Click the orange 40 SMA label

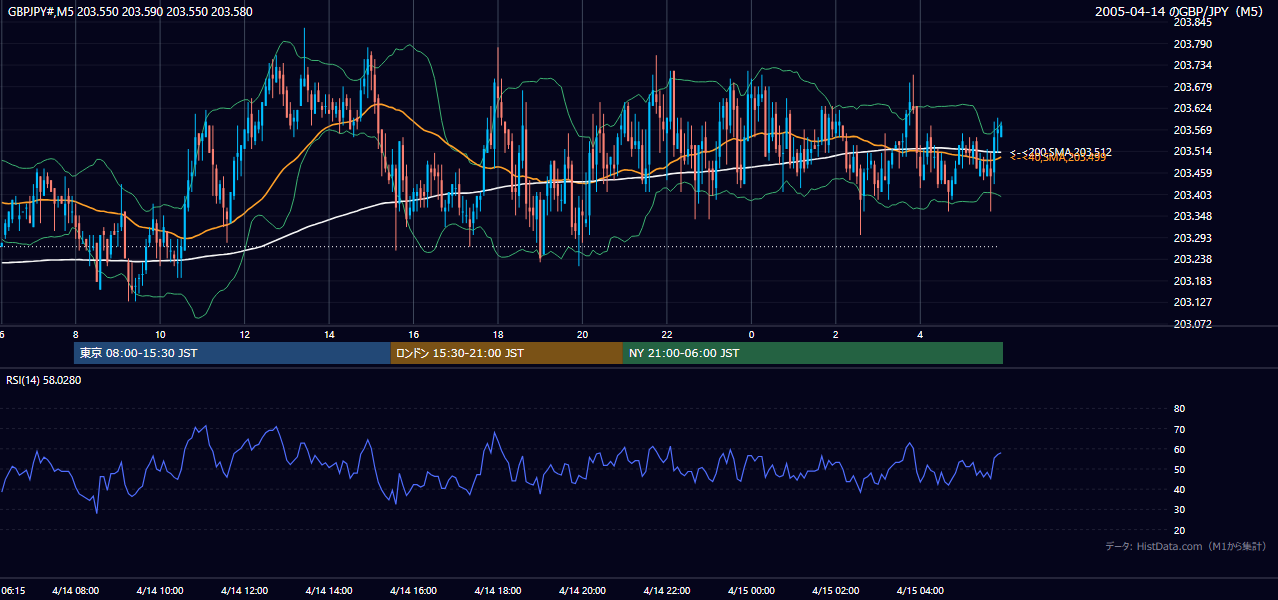[1058, 158]
